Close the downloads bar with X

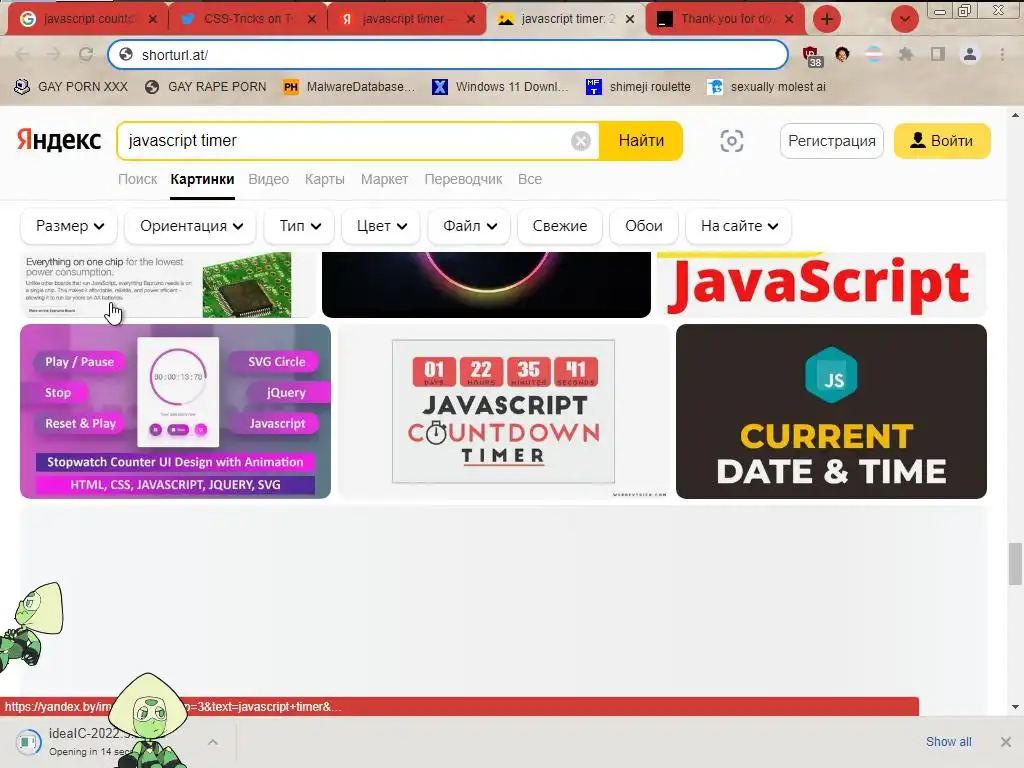click(x=1006, y=742)
